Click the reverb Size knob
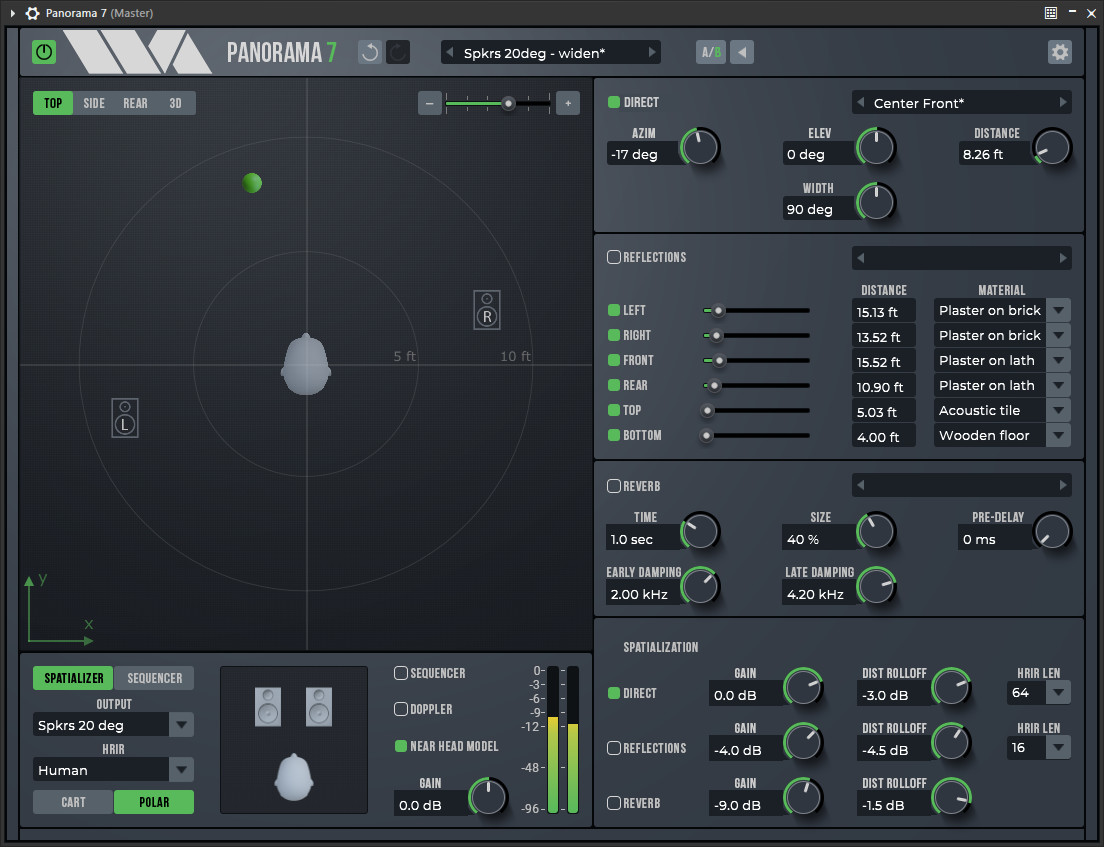This screenshot has width=1104, height=847. 876,532
